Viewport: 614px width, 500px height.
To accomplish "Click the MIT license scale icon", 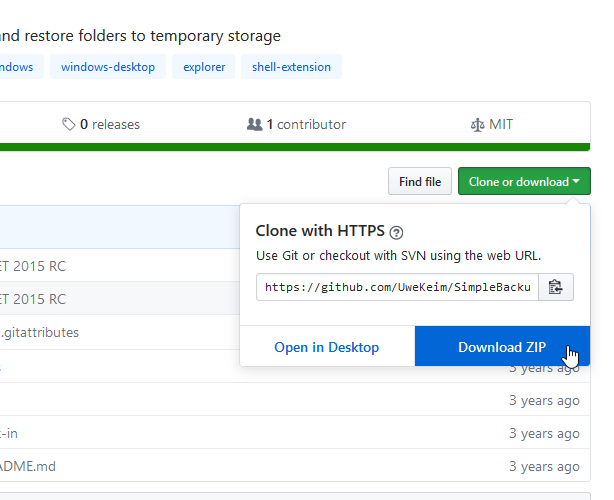I will (477, 125).
